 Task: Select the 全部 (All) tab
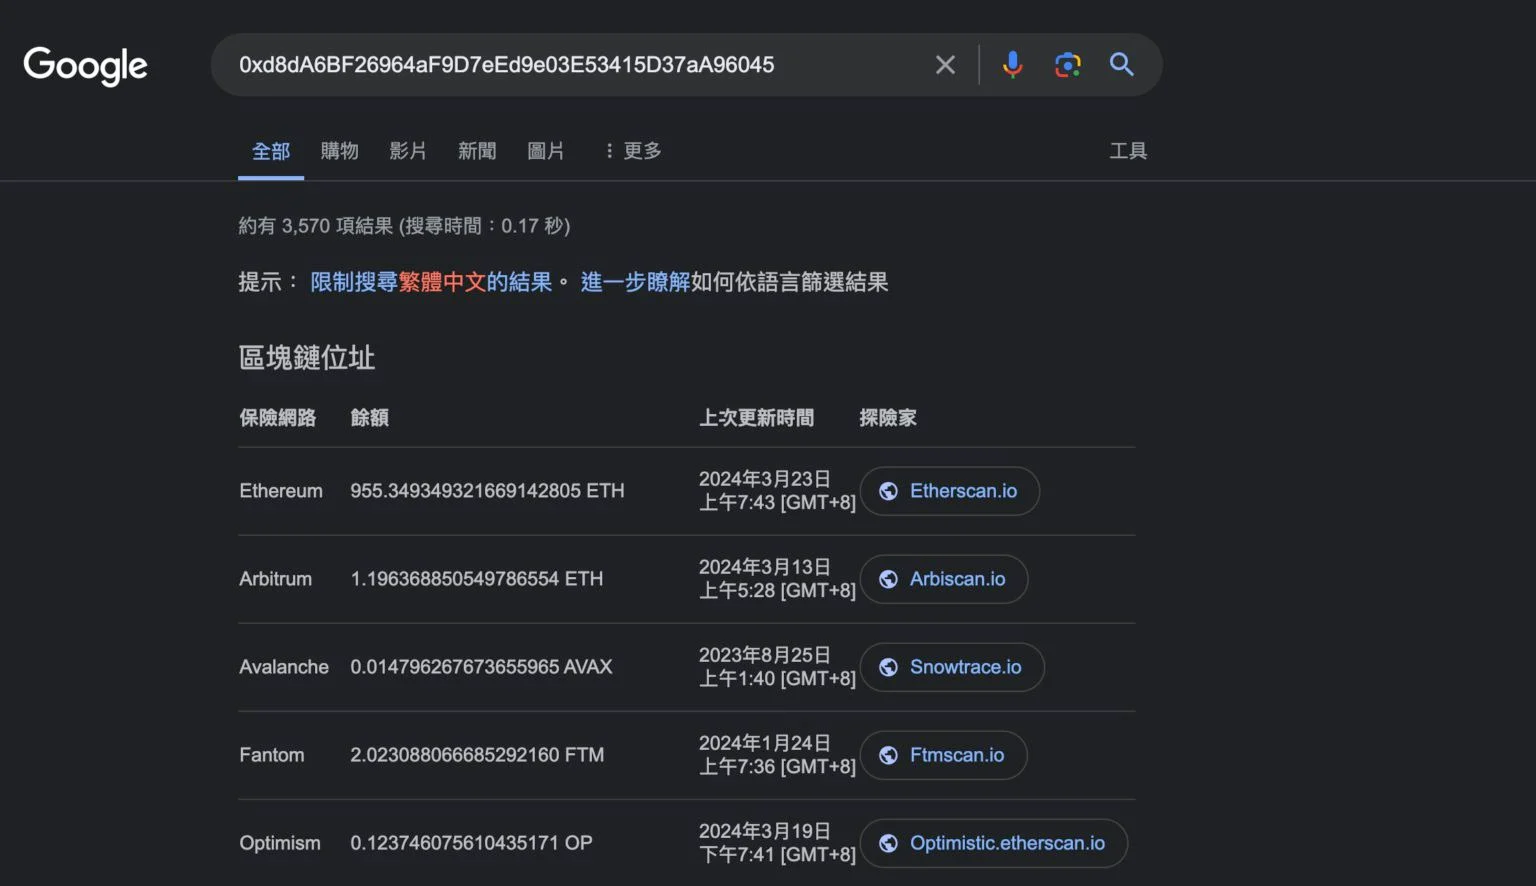tap(271, 151)
